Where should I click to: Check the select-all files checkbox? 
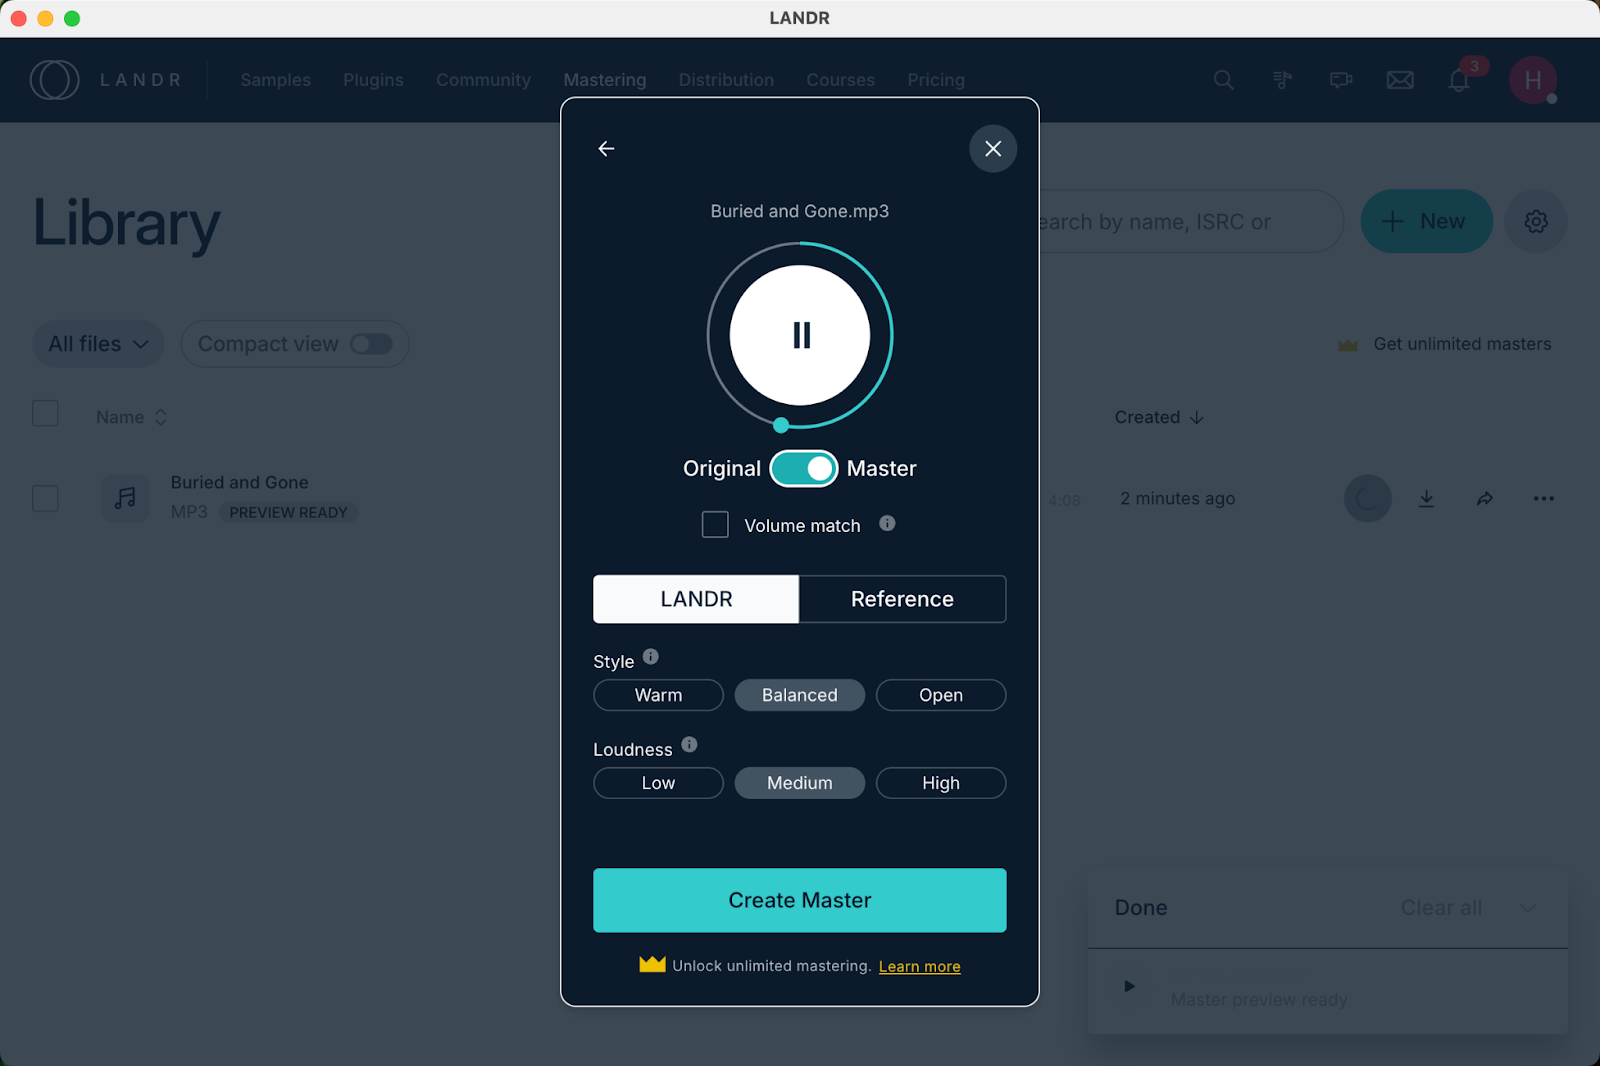(45, 414)
